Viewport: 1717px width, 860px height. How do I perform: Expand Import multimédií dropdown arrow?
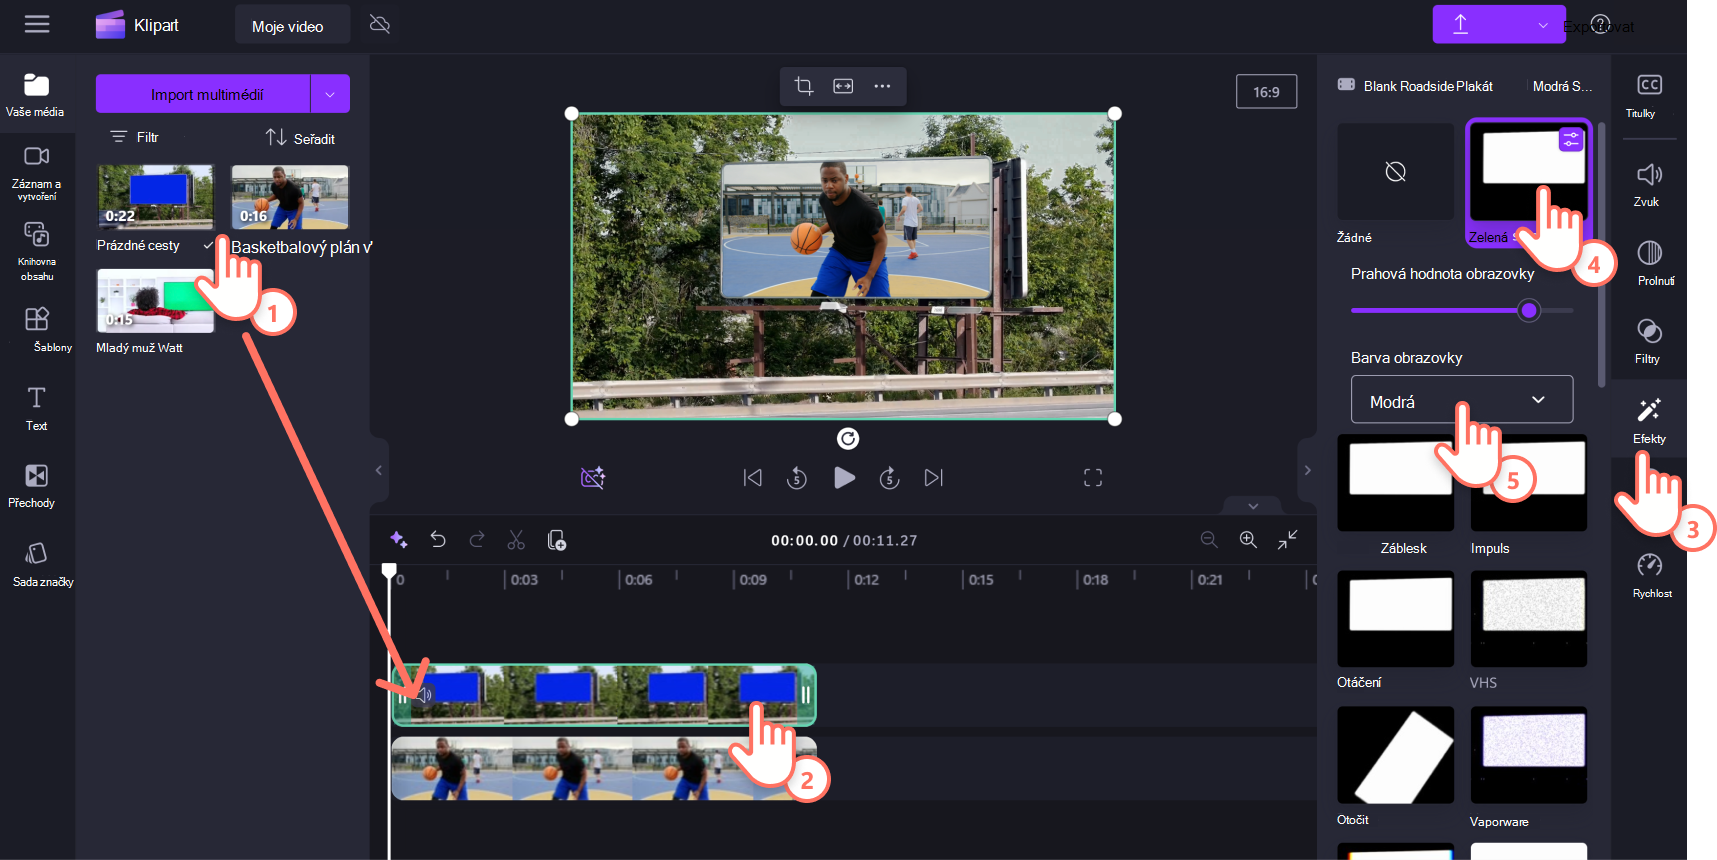(330, 94)
